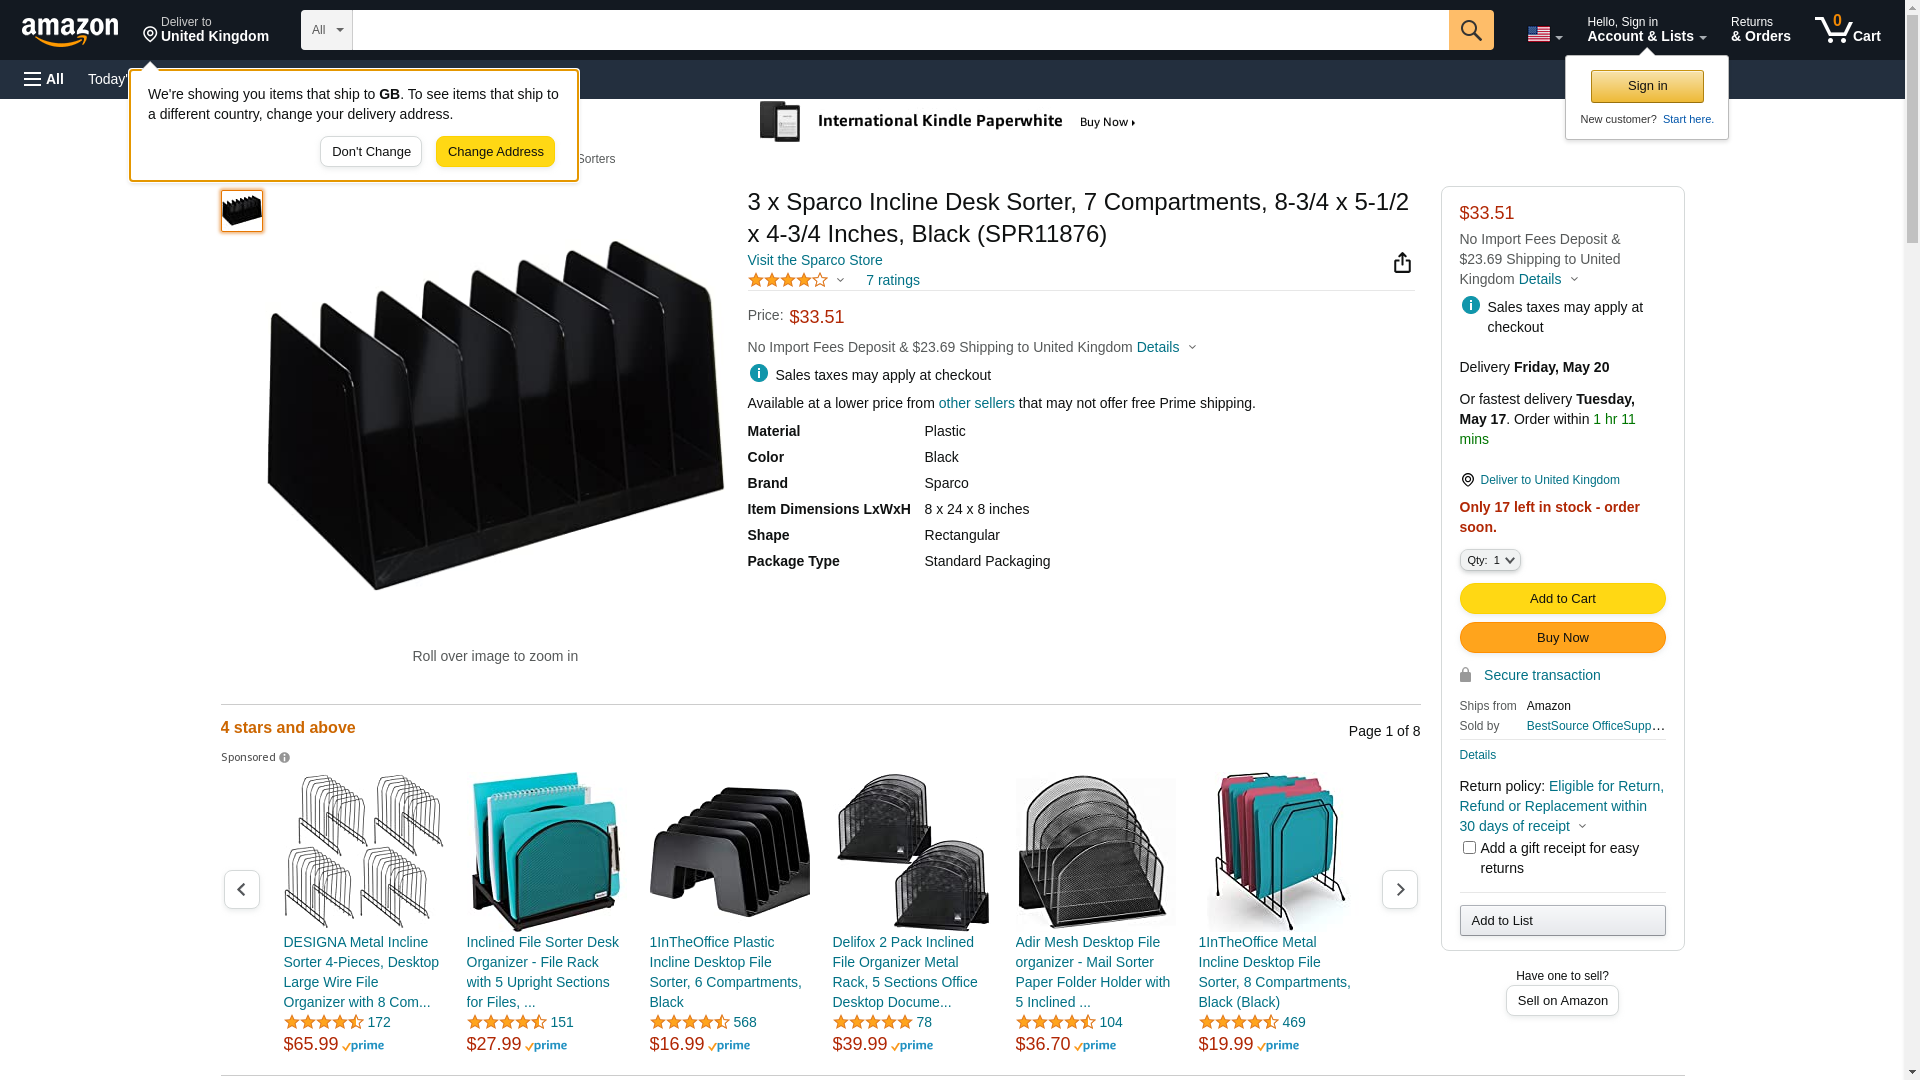The image size is (1920, 1080).
Task: Open the shopping cart
Action: click(1847, 30)
